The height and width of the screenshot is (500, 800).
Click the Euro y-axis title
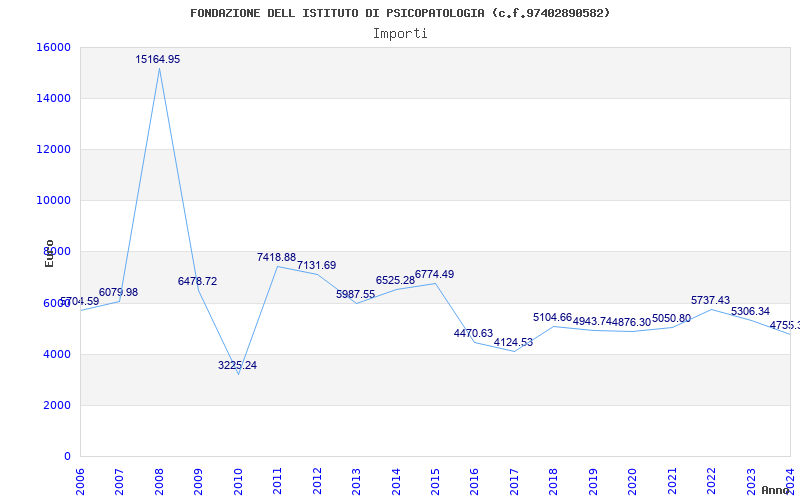coord(49,254)
